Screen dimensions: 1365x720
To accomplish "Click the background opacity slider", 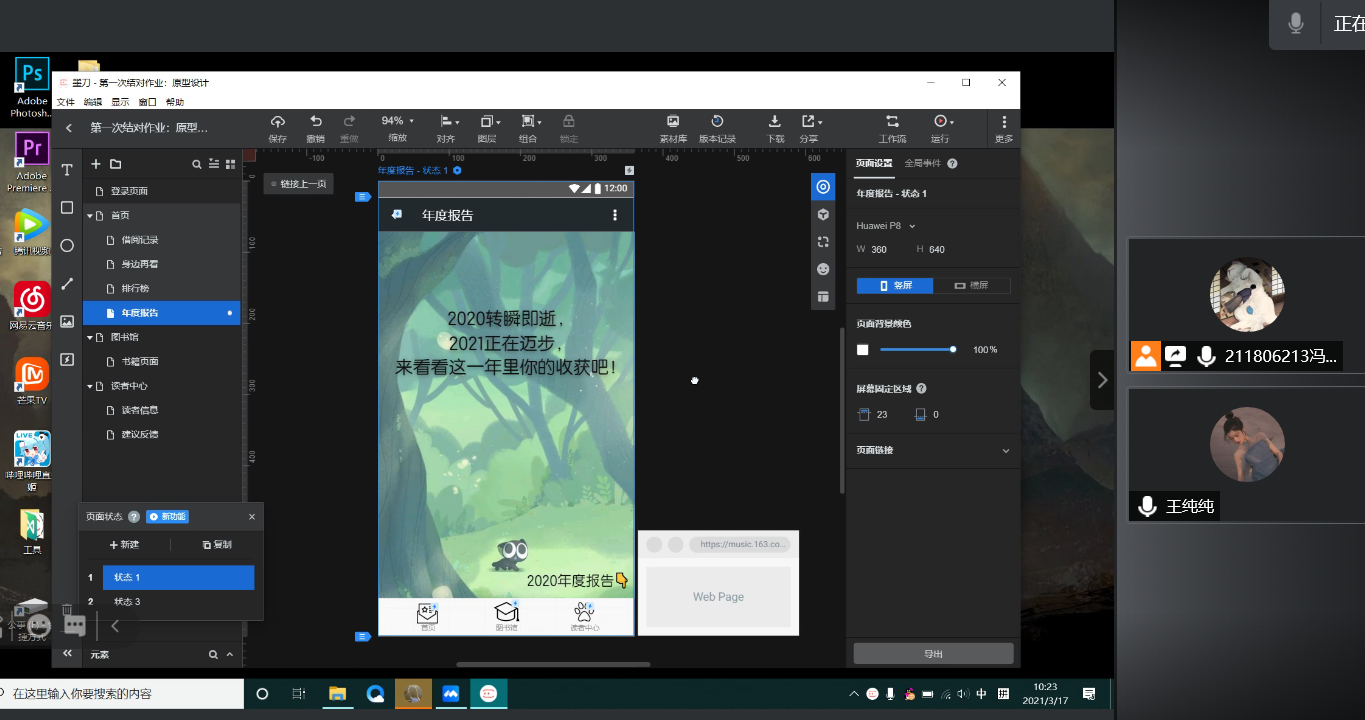I will tap(918, 350).
